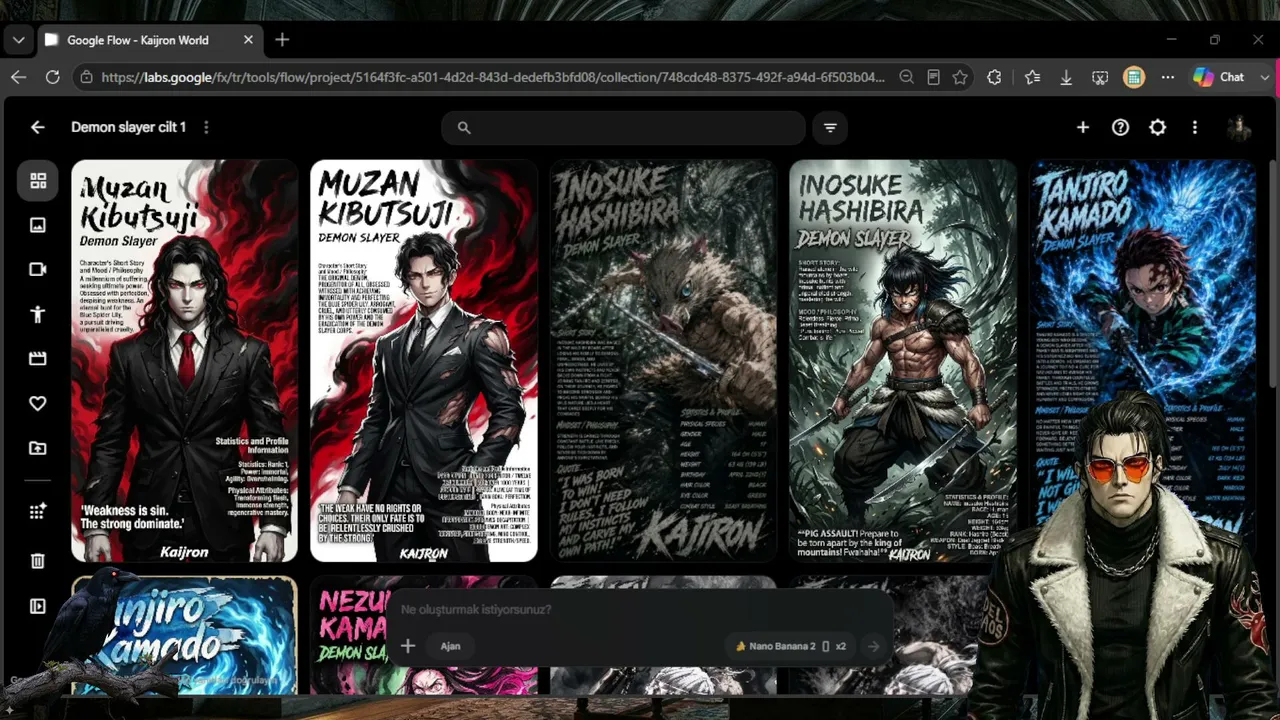Open the calculator extension icon
The image size is (1280, 720).
tap(1134, 77)
